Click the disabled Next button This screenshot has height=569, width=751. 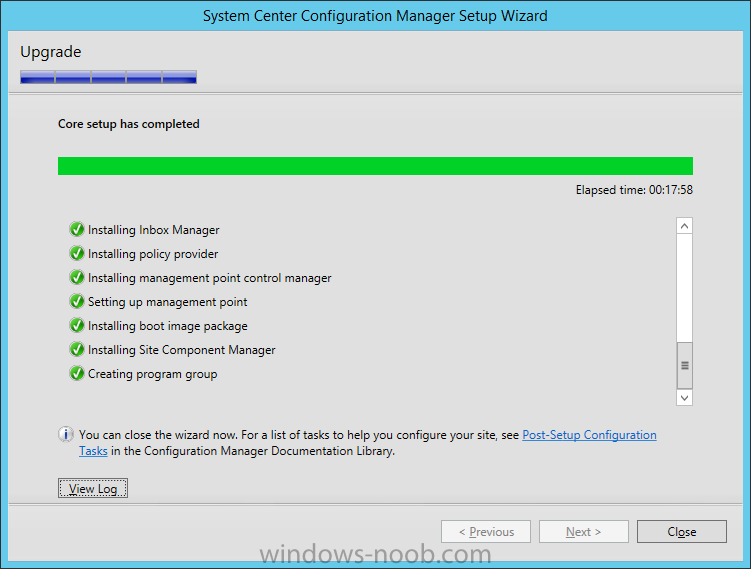pos(583,532)
